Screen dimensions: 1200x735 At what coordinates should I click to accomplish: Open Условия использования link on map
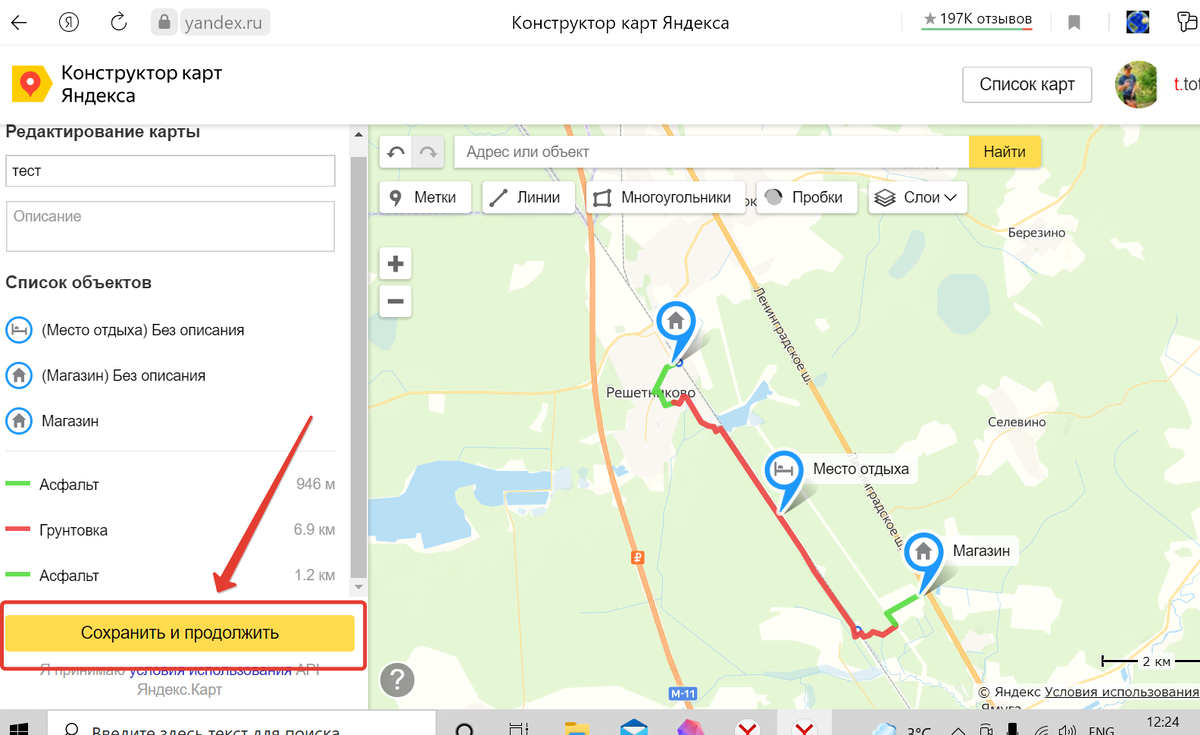[1122, 692]
